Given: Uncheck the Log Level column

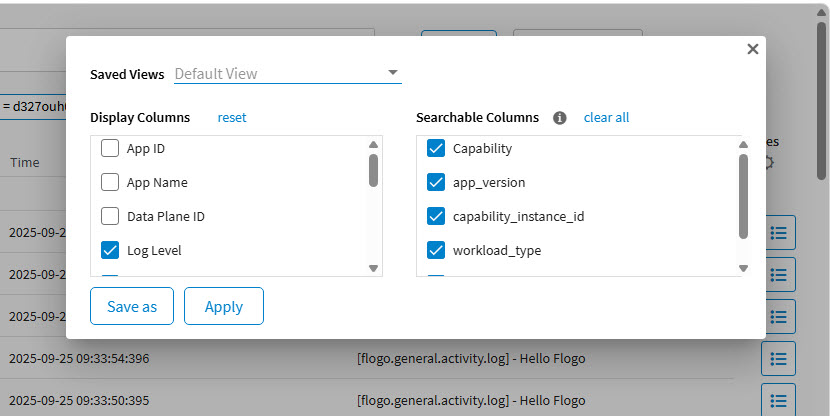Looking at the screenshot, I should click(x=110, y=250).
